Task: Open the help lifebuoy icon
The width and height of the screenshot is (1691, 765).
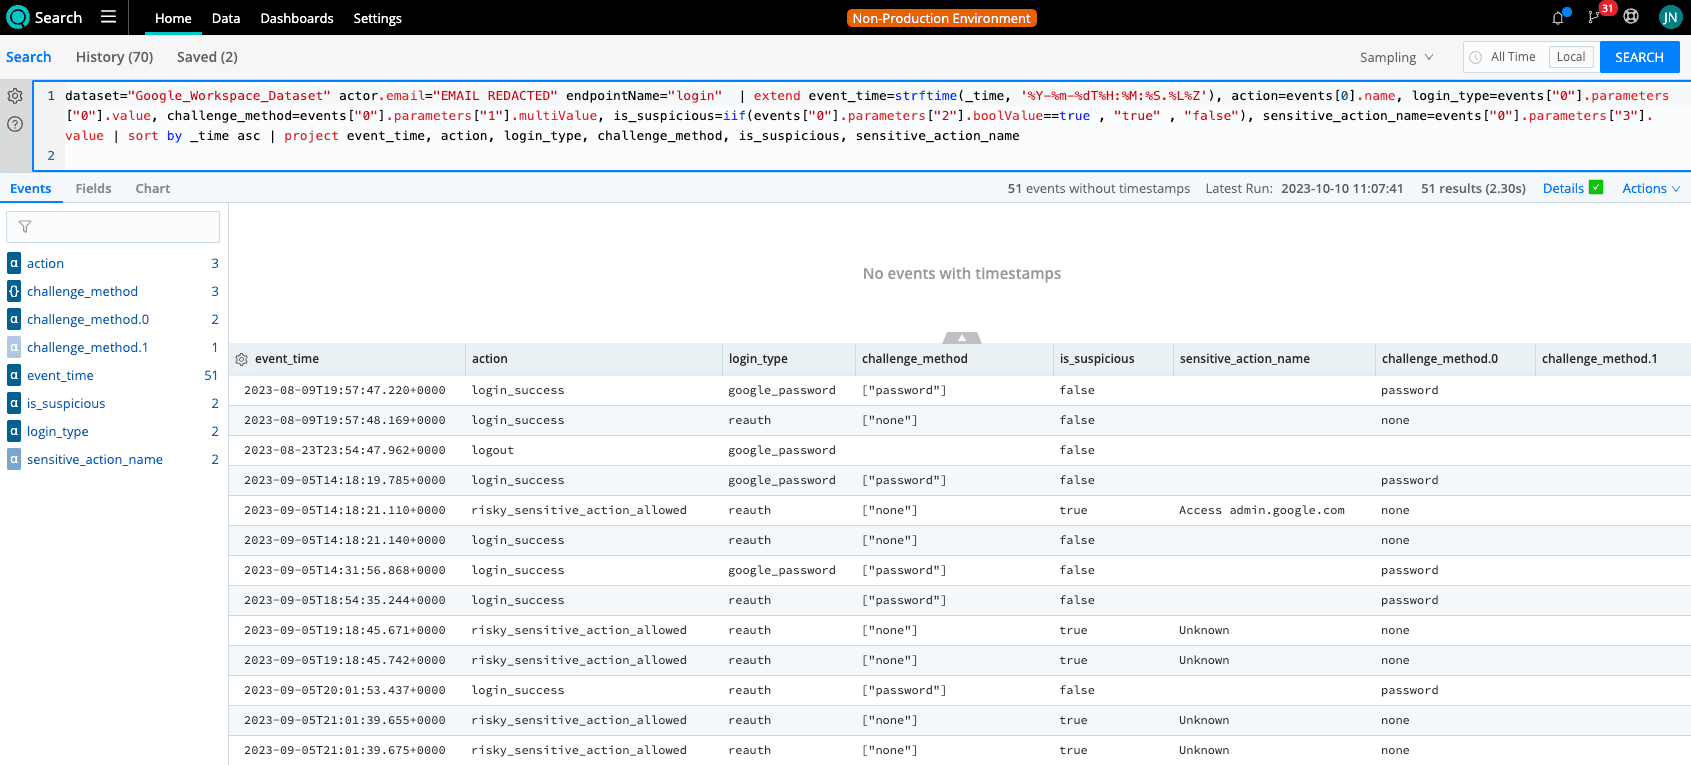Action: (x=1631, y=17)
